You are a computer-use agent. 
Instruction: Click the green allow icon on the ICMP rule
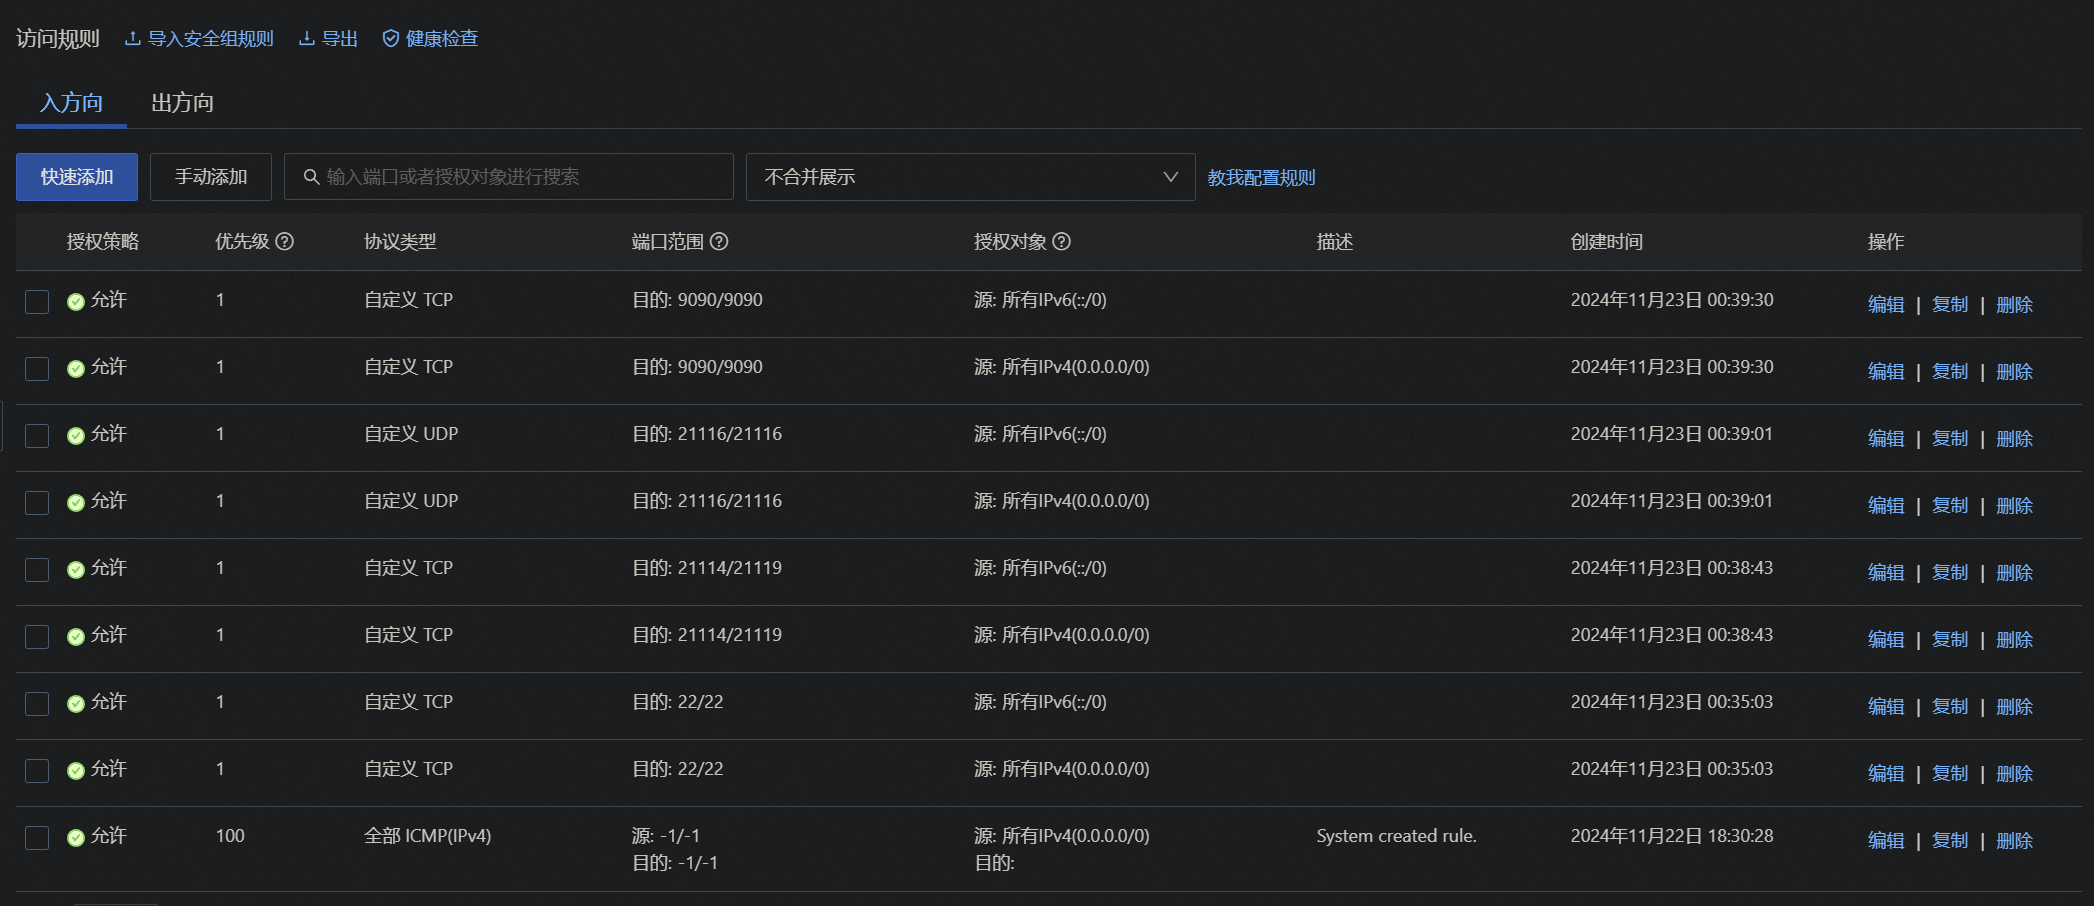[76, 838]
